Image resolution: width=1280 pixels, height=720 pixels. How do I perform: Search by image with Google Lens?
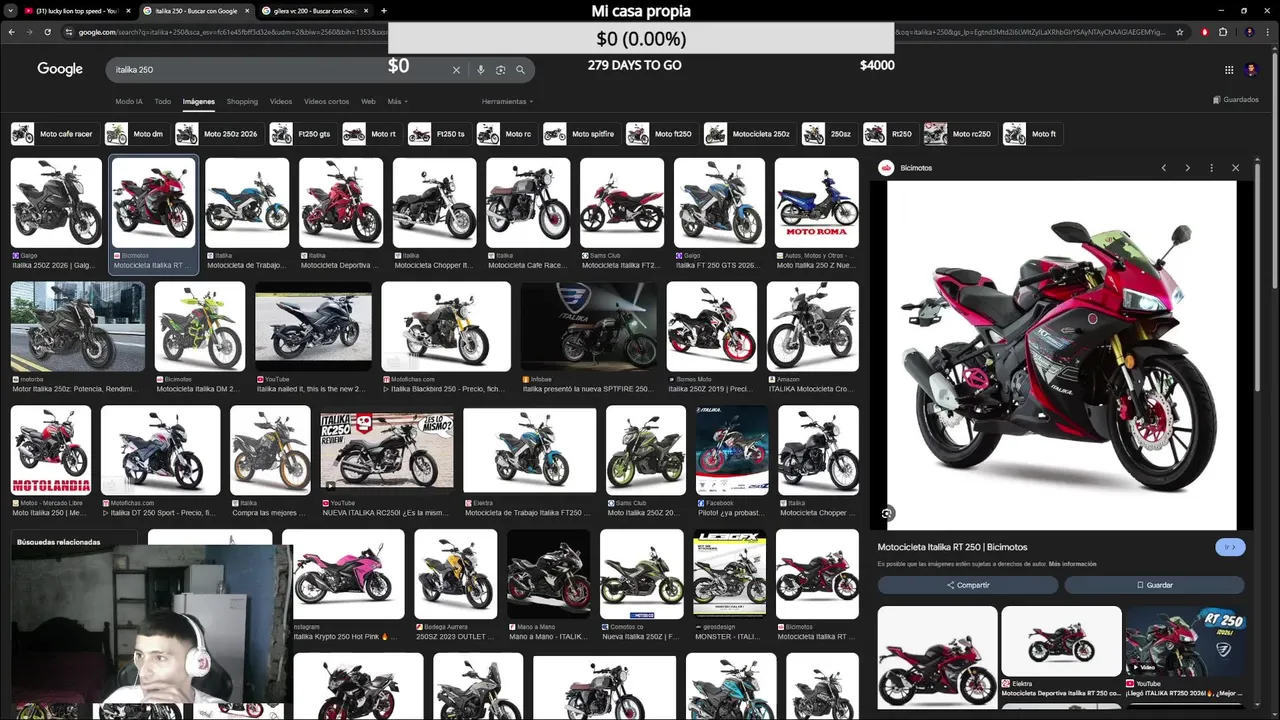point(500,70)
